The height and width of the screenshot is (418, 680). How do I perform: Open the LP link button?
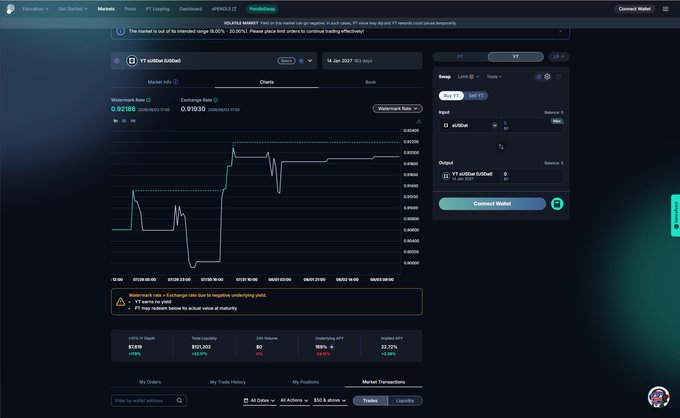click(559, 57)
